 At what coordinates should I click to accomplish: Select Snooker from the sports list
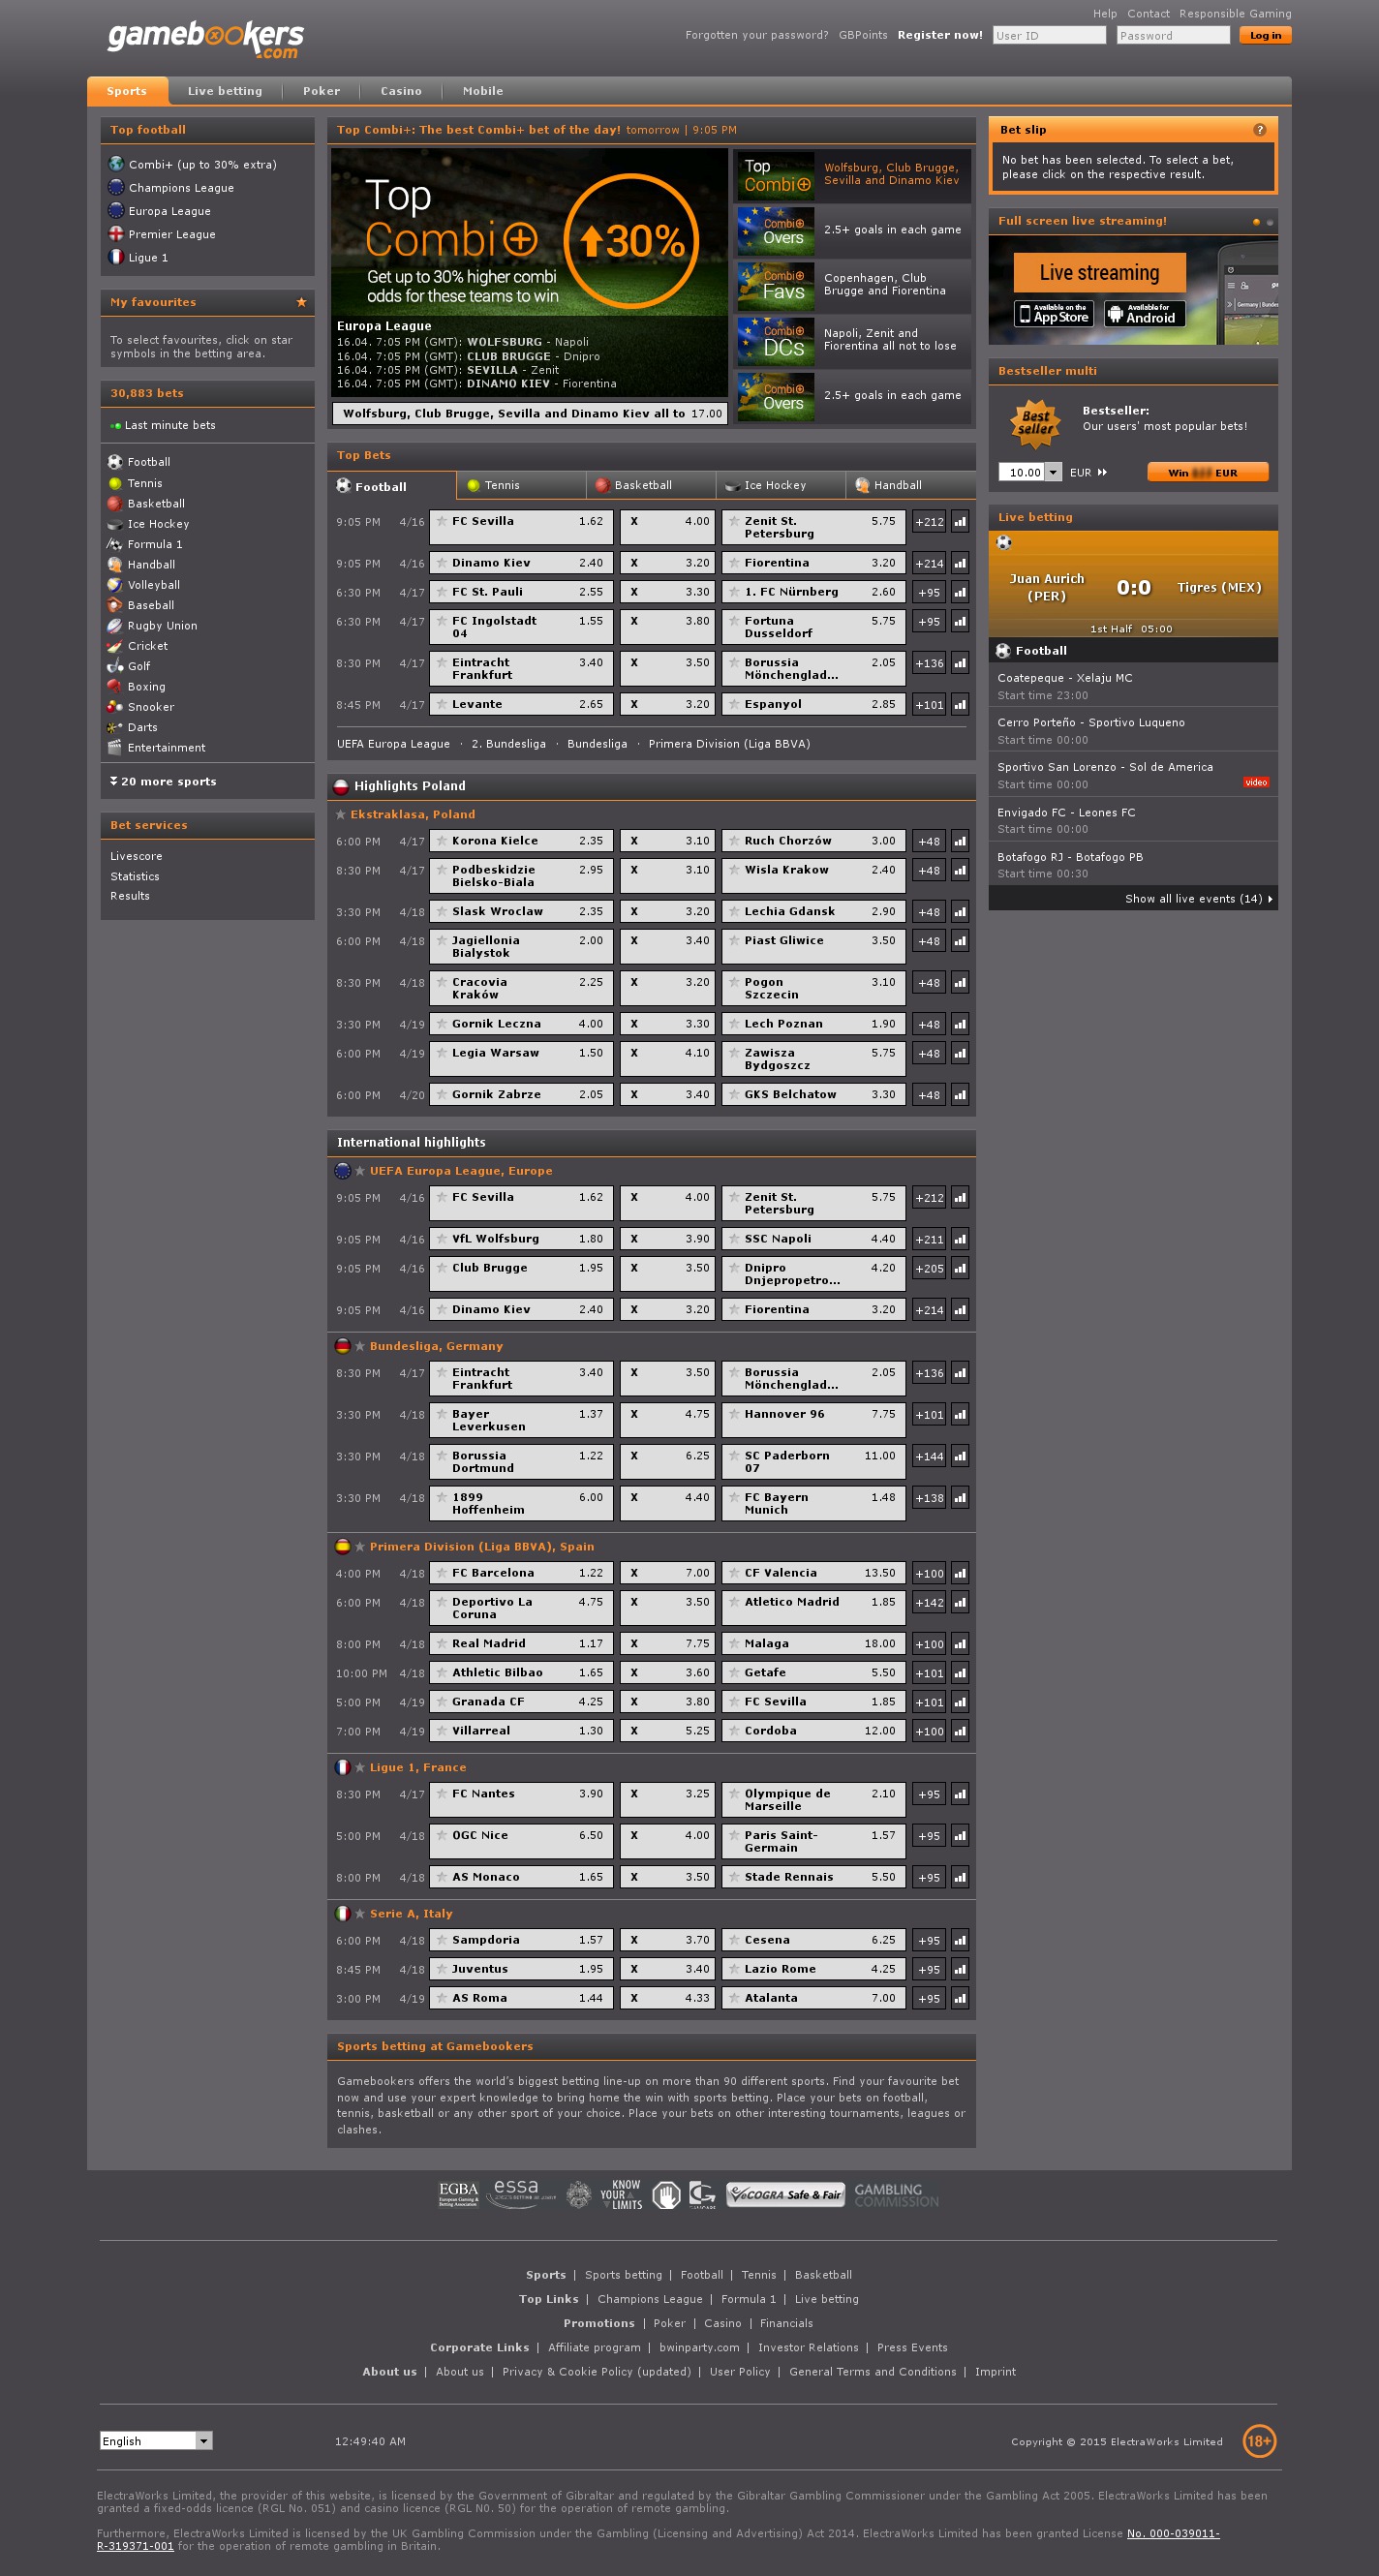[x=150, y=707]
